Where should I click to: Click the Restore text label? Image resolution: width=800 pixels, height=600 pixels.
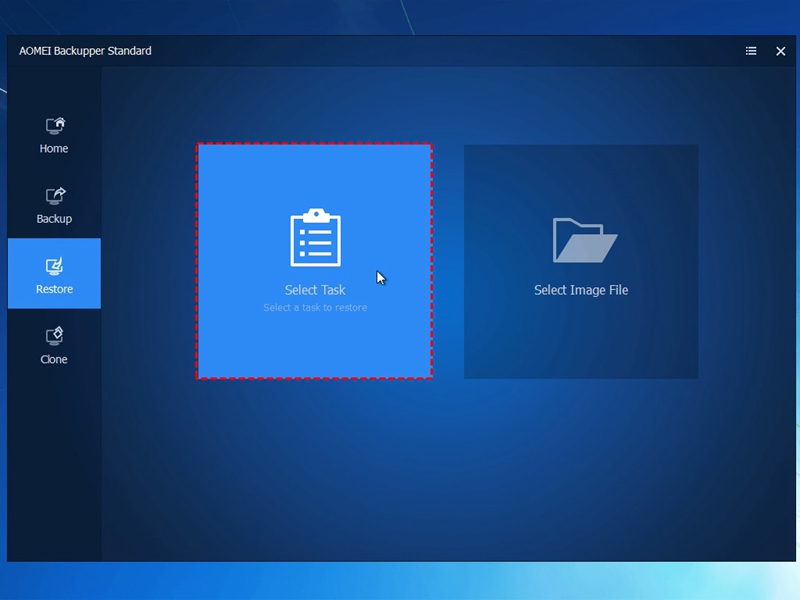point(54,289)
